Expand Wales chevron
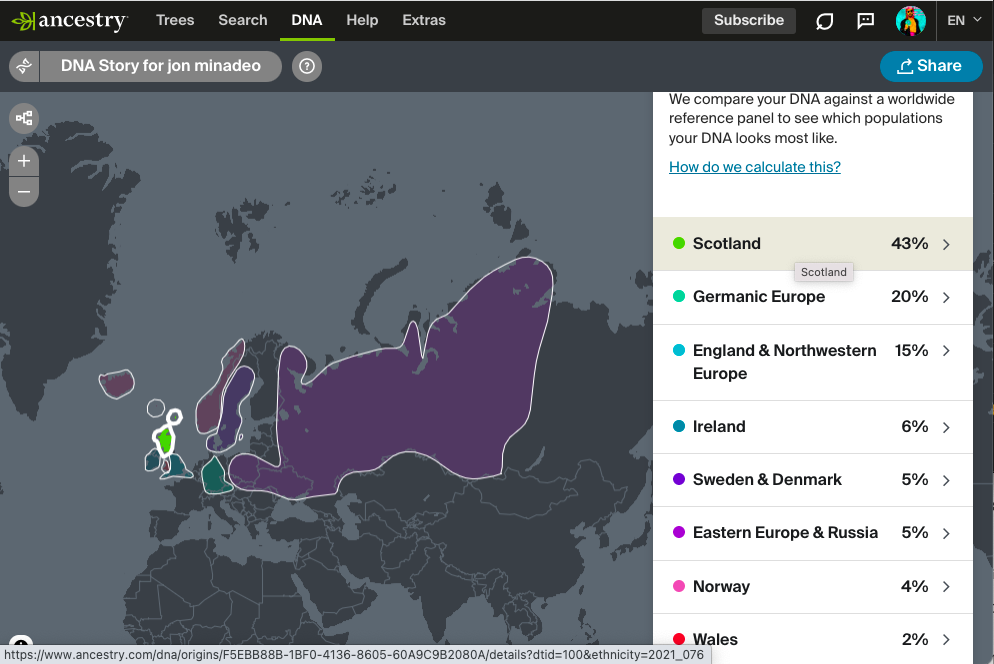The image size is (994, 664). coord(946,640)
